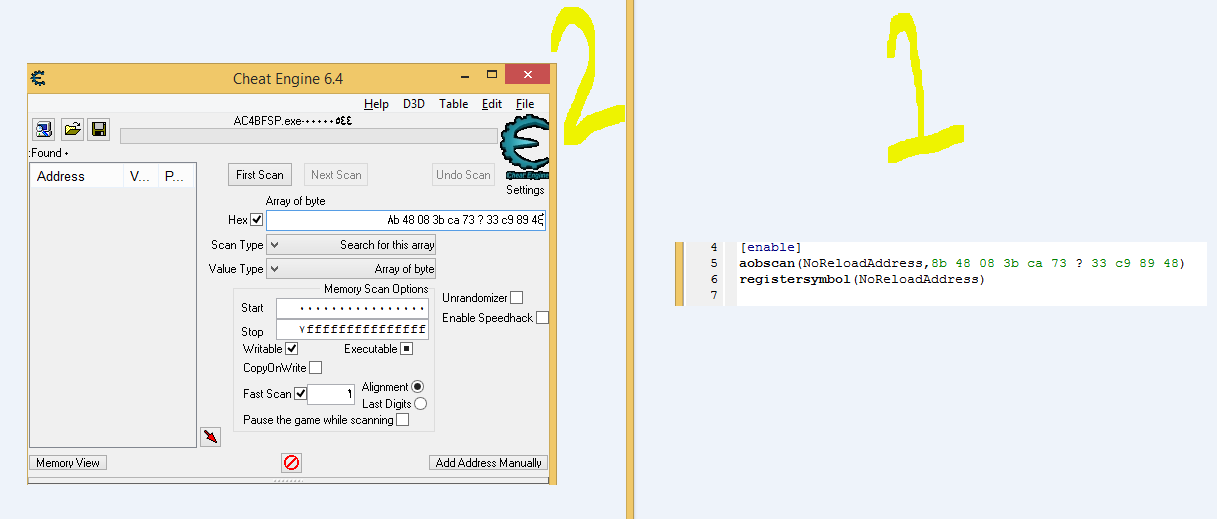Click the red no-entry clear list icon
1217x519 pixels.
pos(291,462)
